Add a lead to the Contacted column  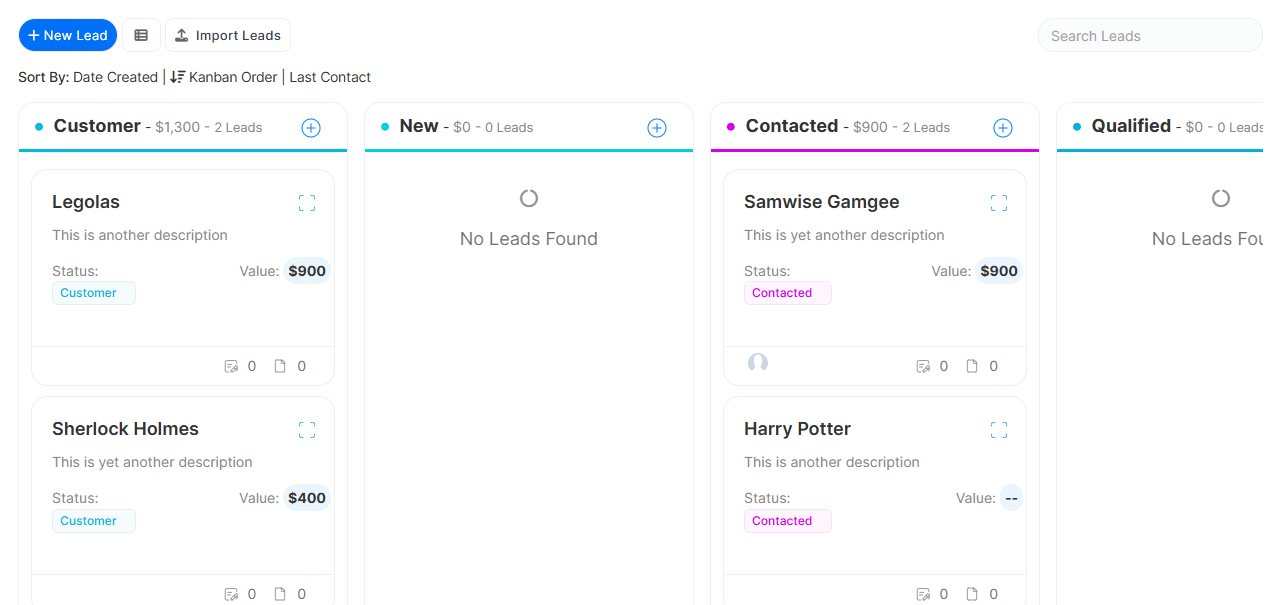pos(1003,128)
